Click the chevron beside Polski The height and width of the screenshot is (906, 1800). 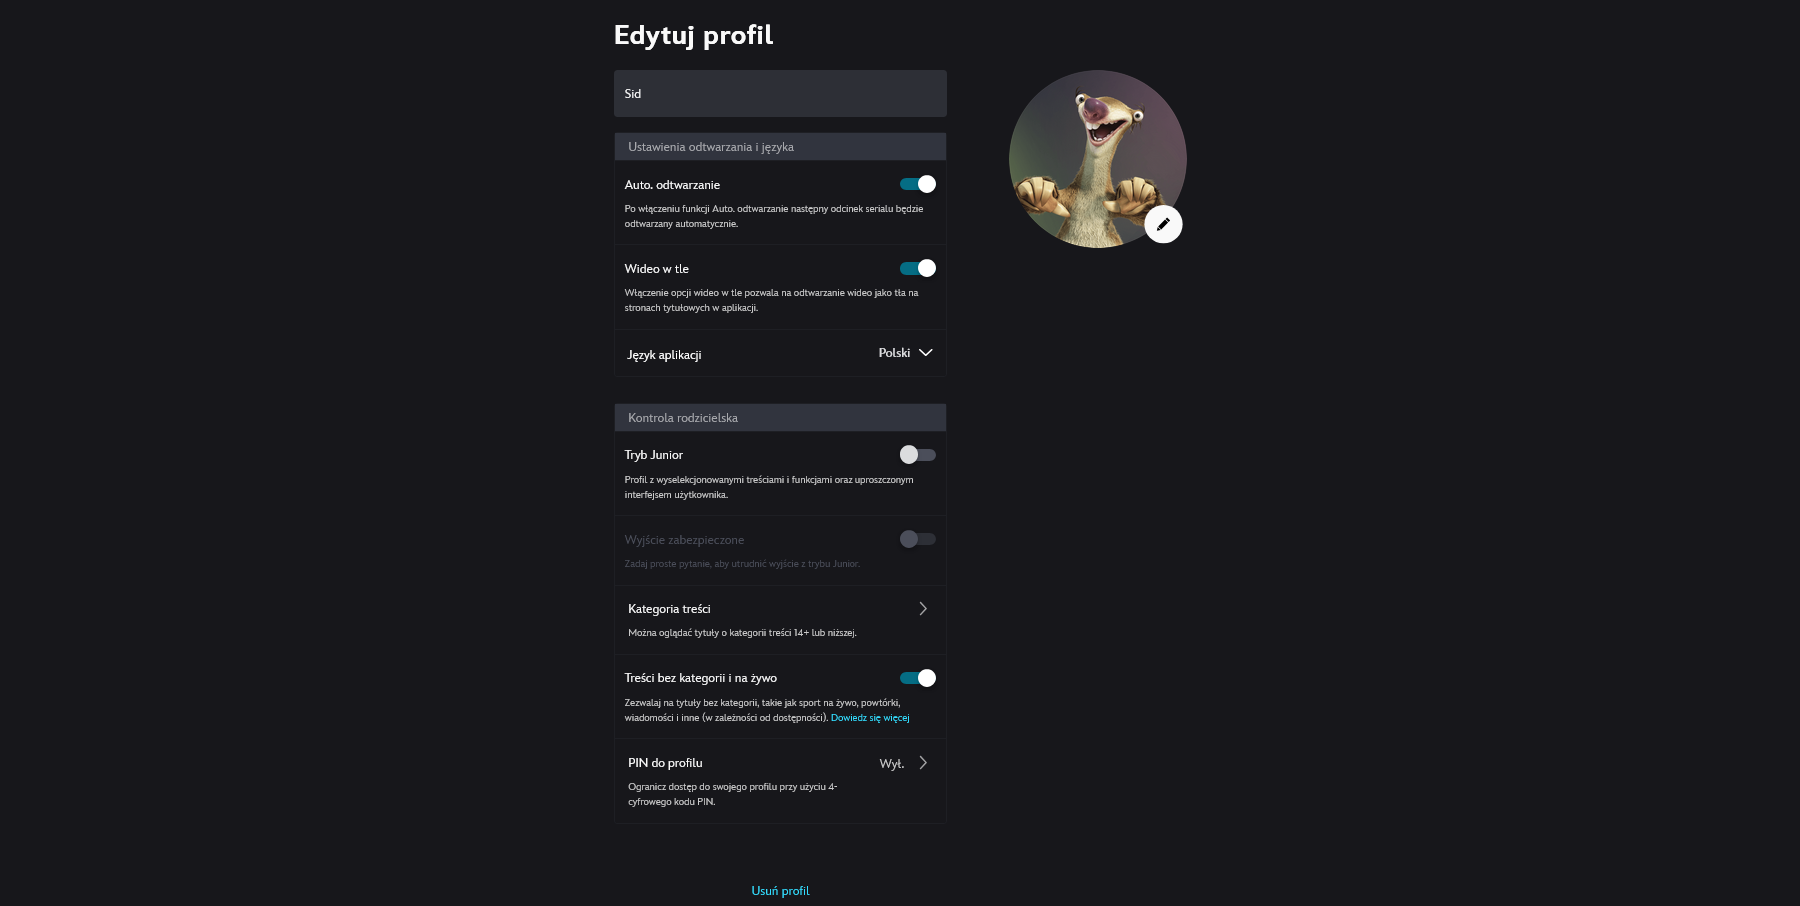pyautogui.click(x=926, y=353)
